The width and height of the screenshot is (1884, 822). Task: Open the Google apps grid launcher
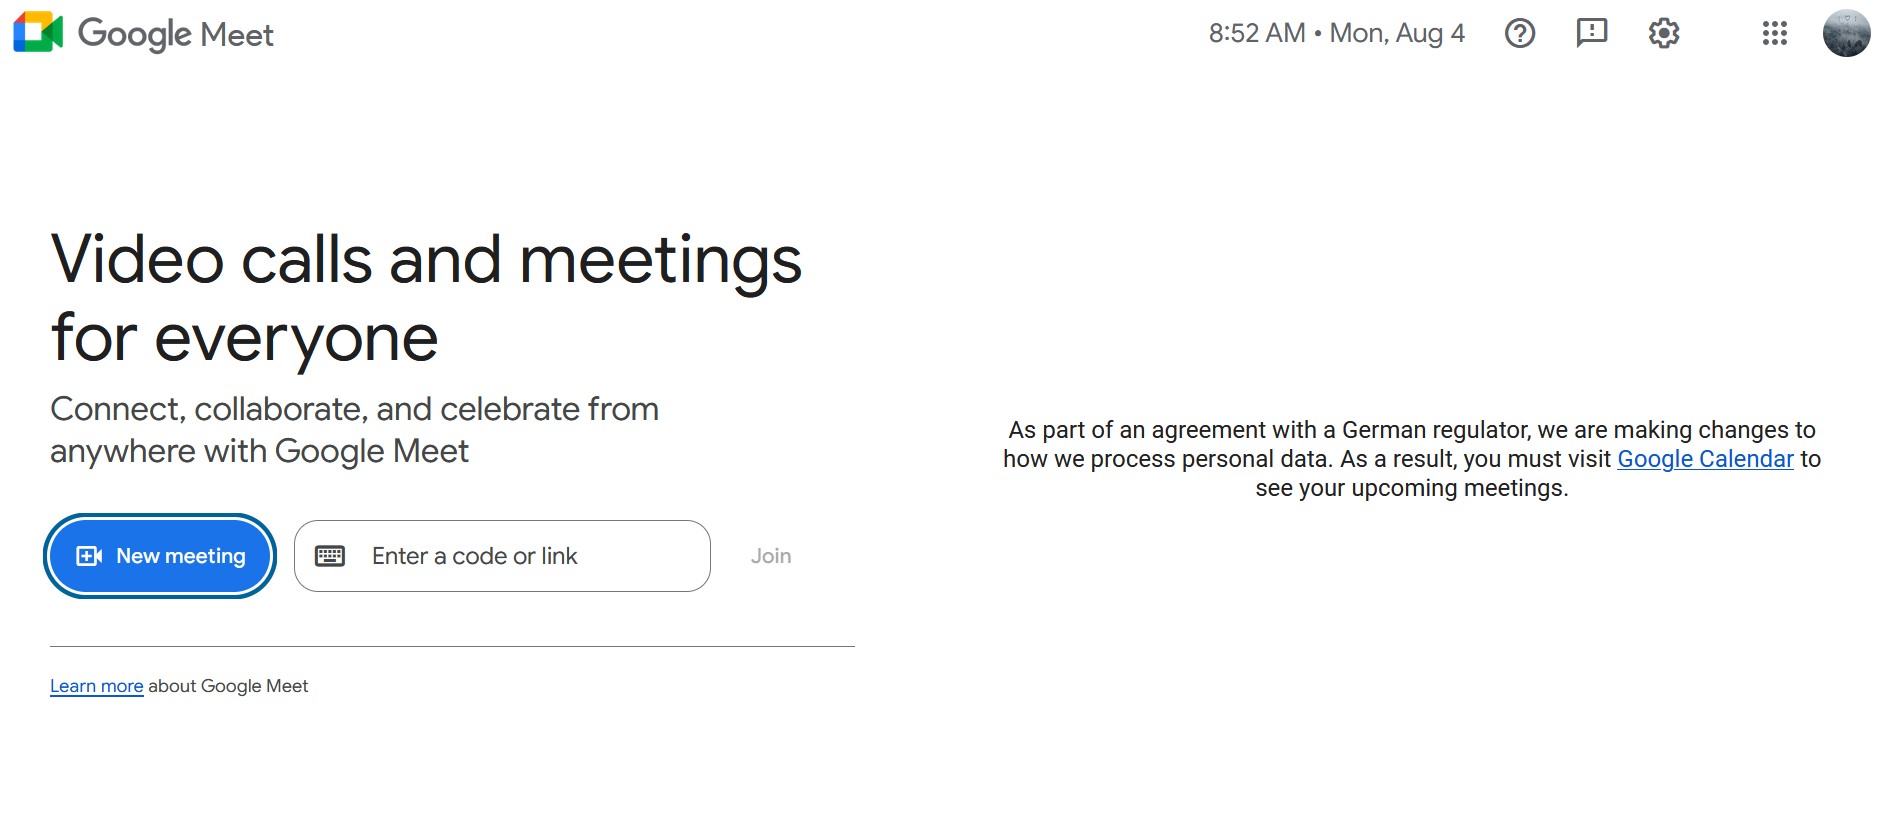[1774, 34]
